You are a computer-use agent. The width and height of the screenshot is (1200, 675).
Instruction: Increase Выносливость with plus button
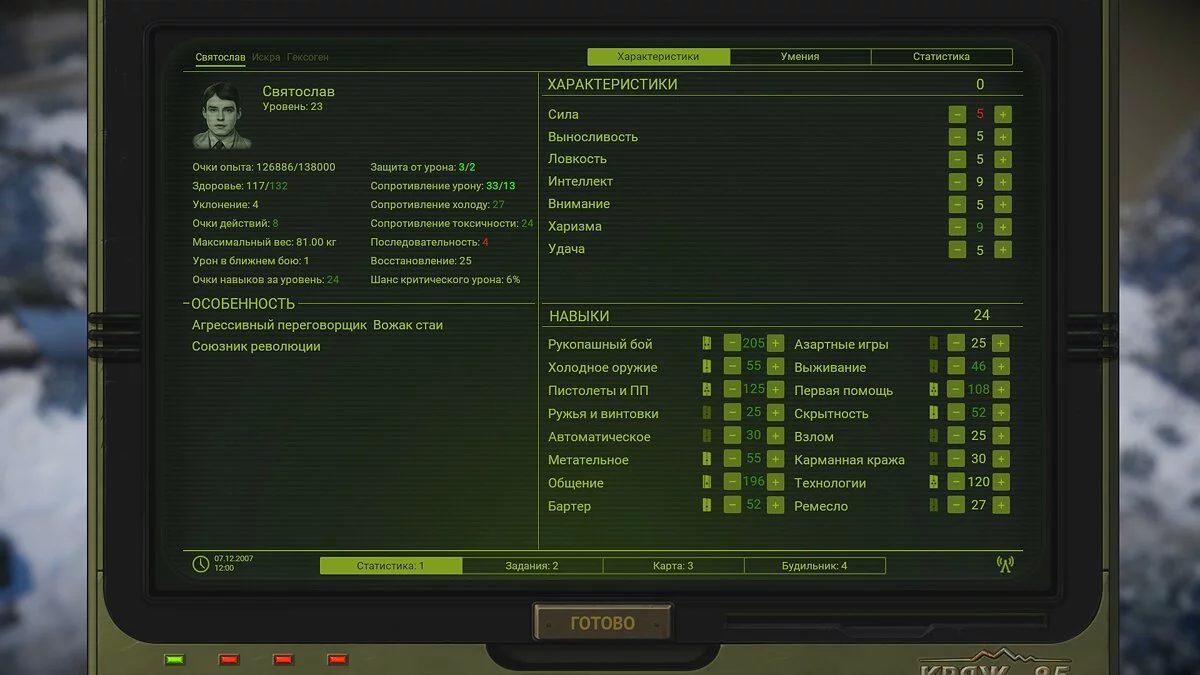1003,137
